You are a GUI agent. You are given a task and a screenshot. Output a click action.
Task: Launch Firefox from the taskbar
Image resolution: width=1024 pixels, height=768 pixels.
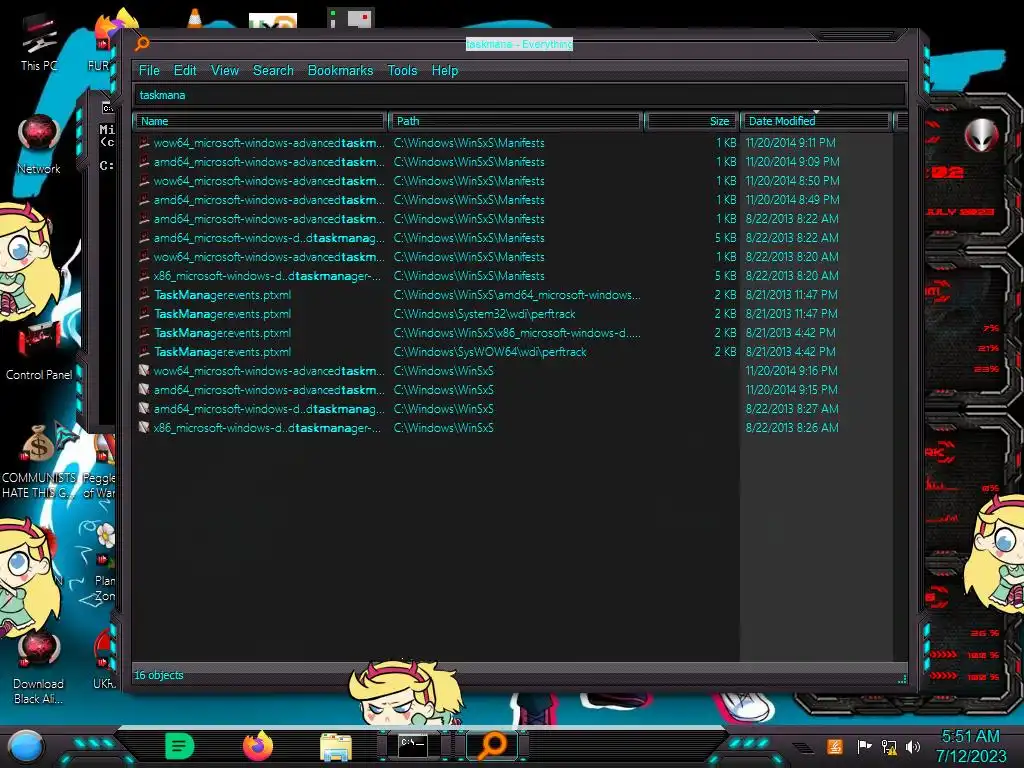258,746
